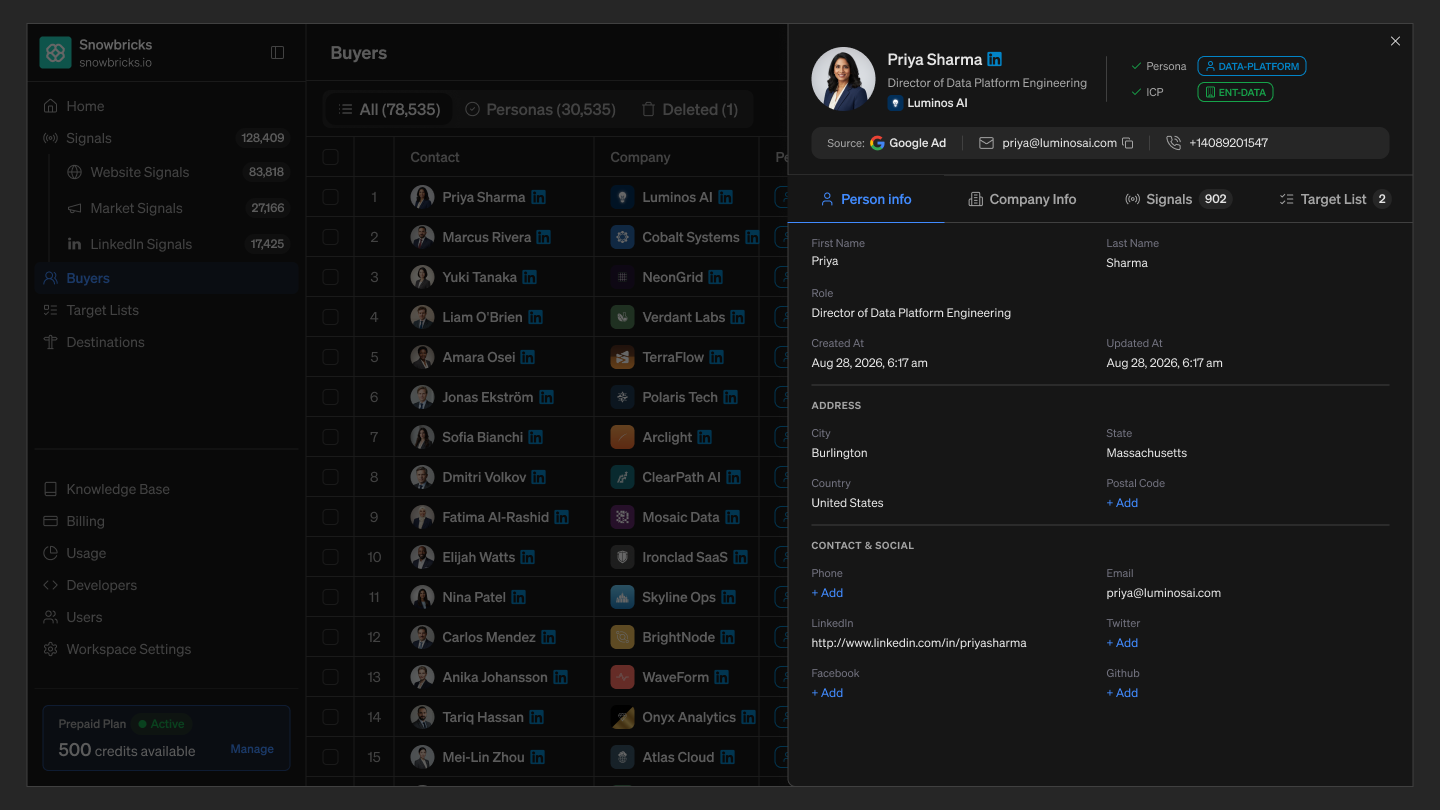Collapse the sidebar with the panel icon
This screenshot has height=810, width=1440.
click(278, 53)
